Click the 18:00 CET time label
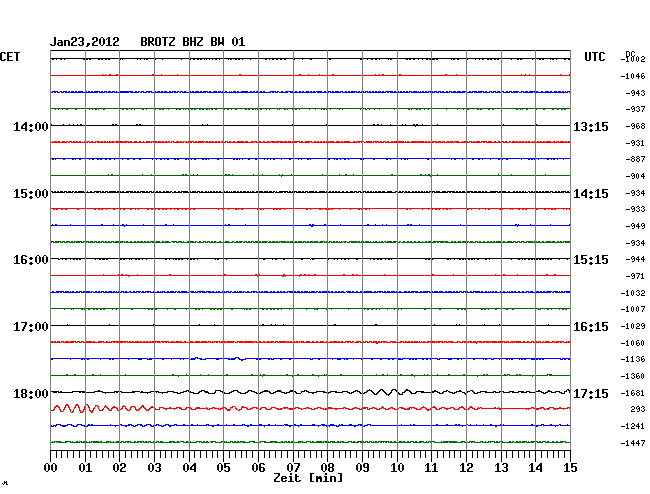 tap(30, 393)
